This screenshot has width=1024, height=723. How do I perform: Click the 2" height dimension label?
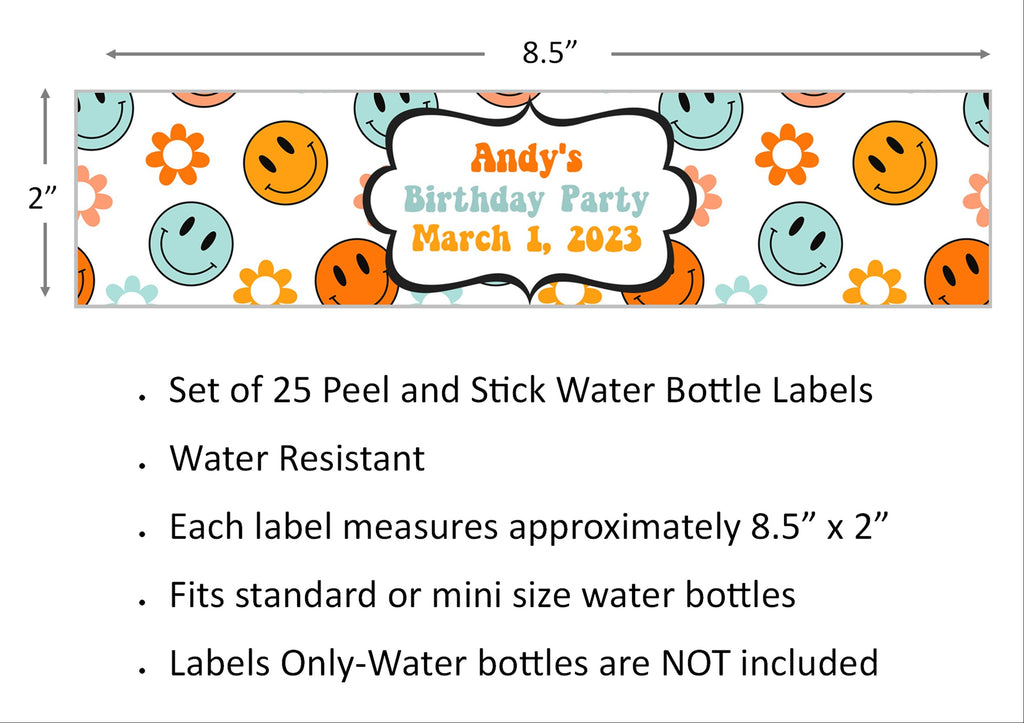(42, 198)
